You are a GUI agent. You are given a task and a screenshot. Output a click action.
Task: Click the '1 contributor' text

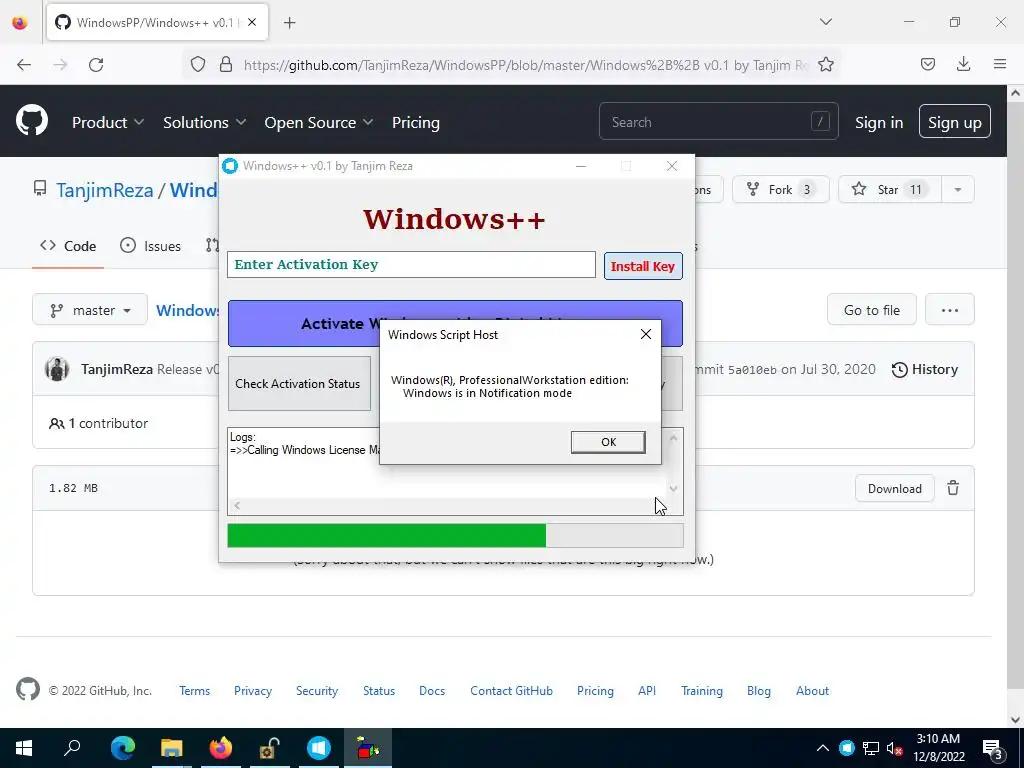click(x=108, y=423)
